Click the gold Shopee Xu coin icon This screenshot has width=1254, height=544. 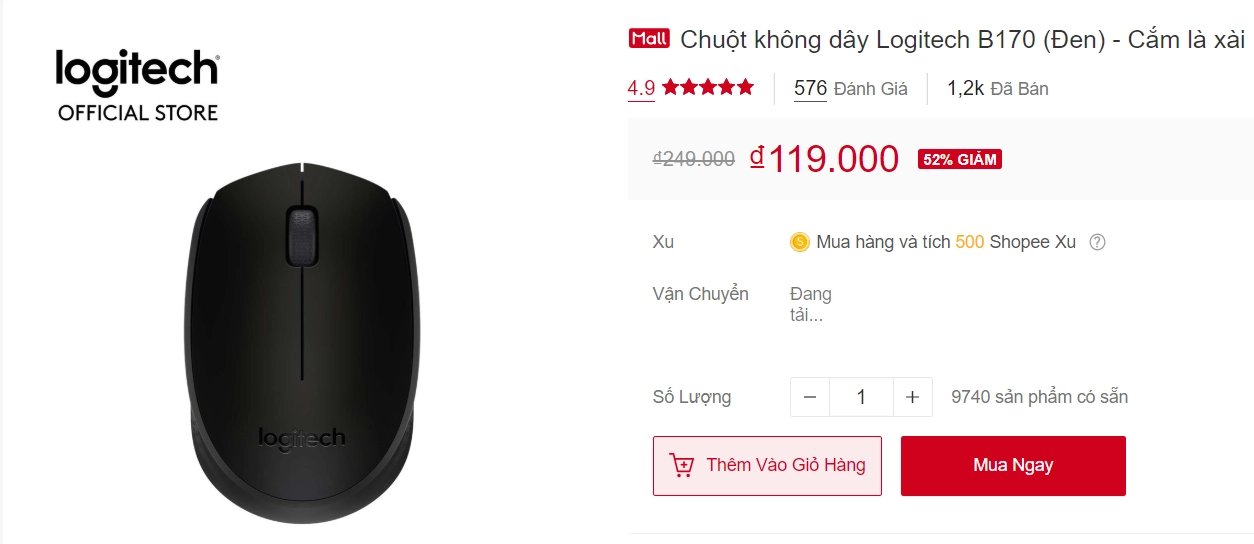coord(799,242)
